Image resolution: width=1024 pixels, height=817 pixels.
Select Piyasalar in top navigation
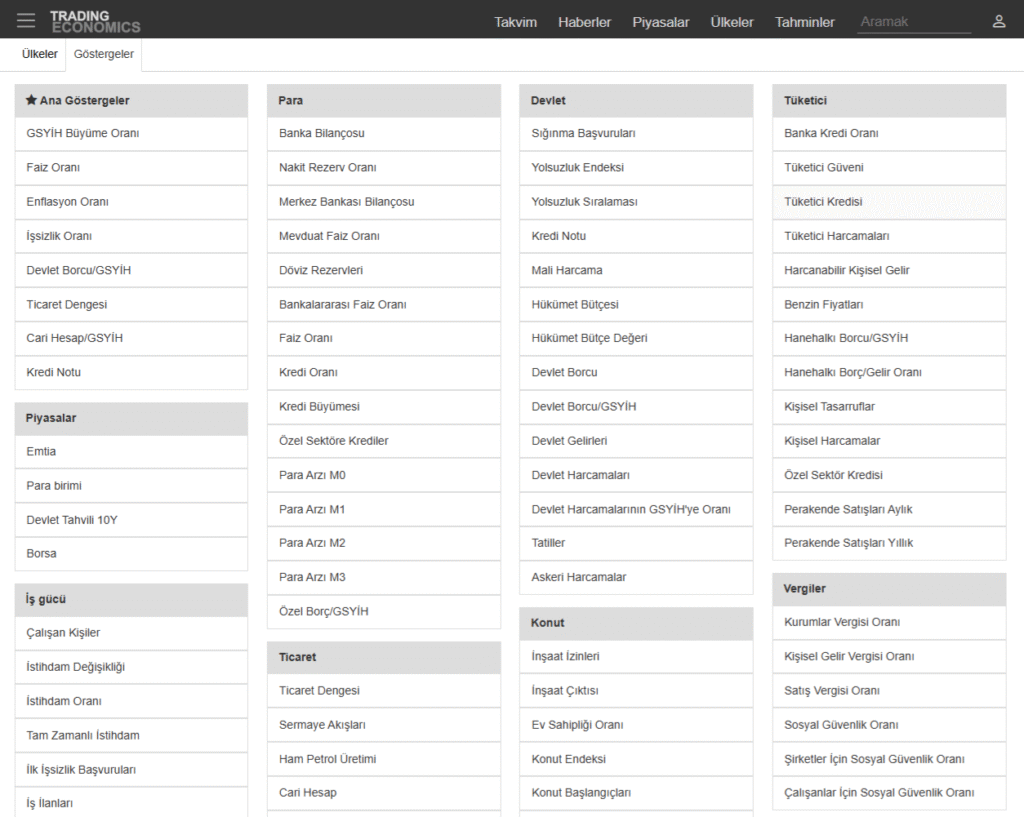660,22
